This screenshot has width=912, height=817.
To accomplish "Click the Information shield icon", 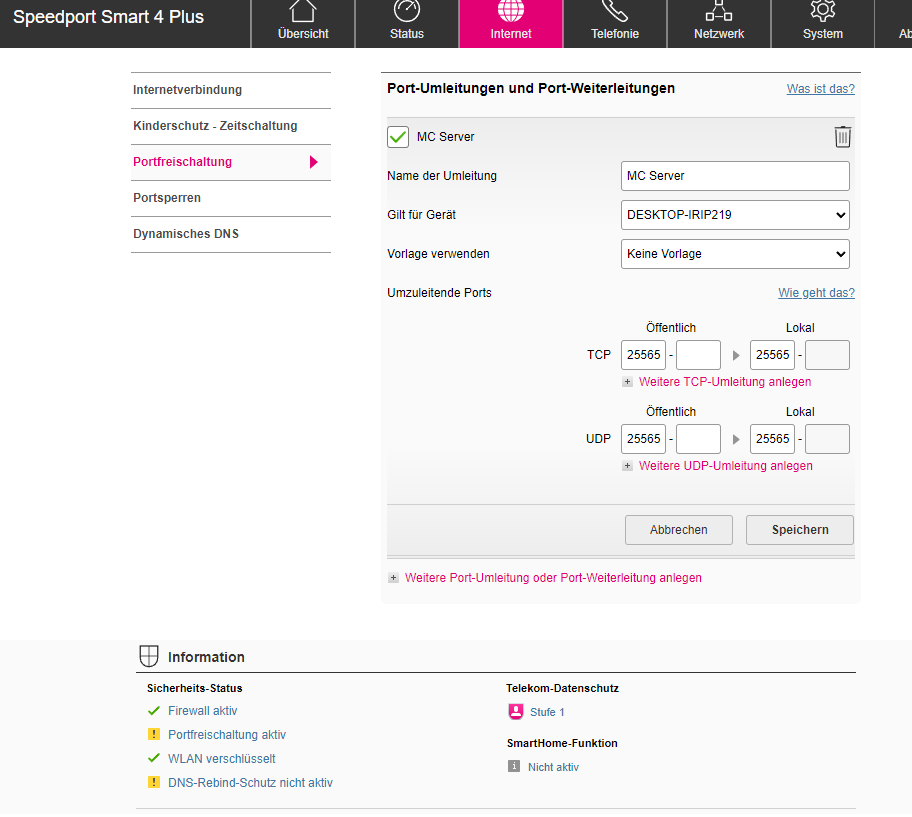I will tap(149, 657).
